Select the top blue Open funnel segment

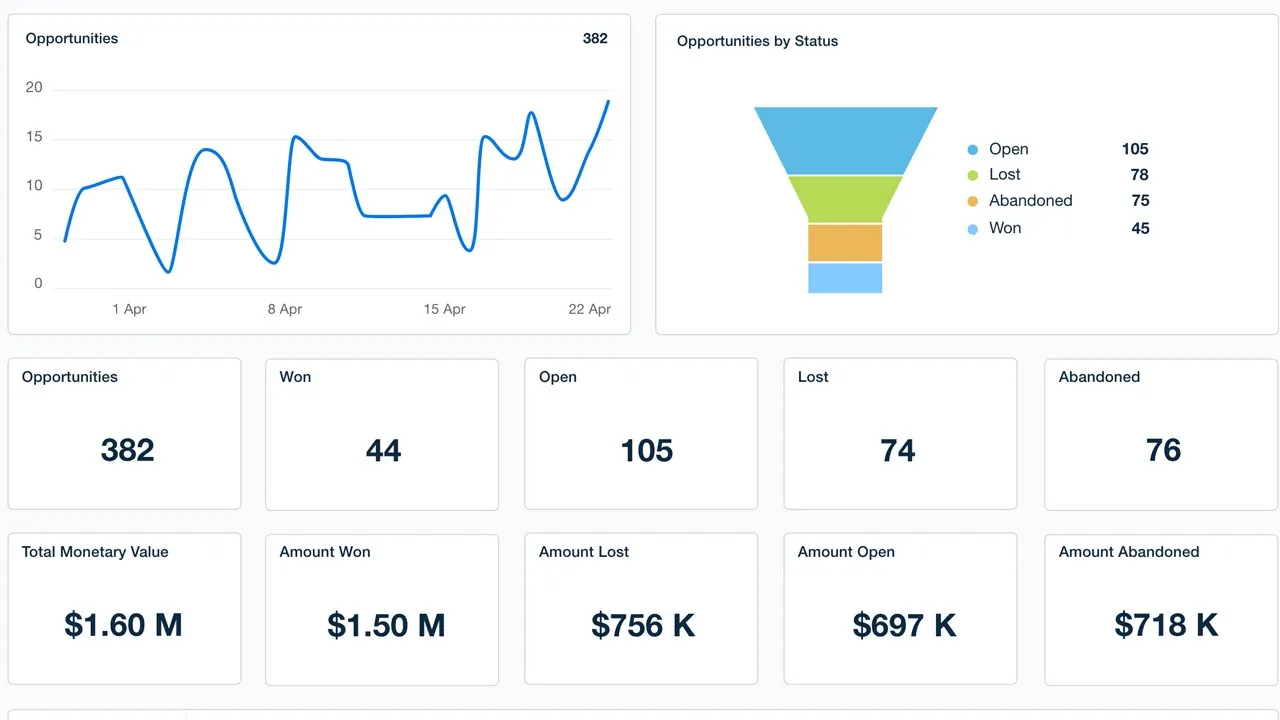pyautogui.click(x=845, y=141)
